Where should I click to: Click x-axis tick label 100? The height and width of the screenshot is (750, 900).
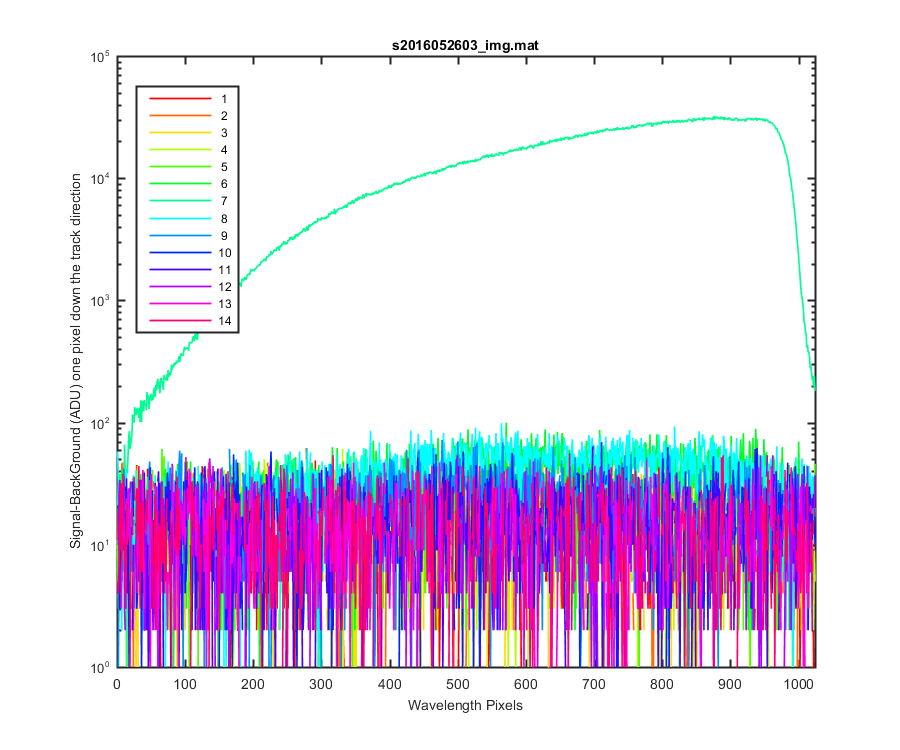click(x=185, y=684)
